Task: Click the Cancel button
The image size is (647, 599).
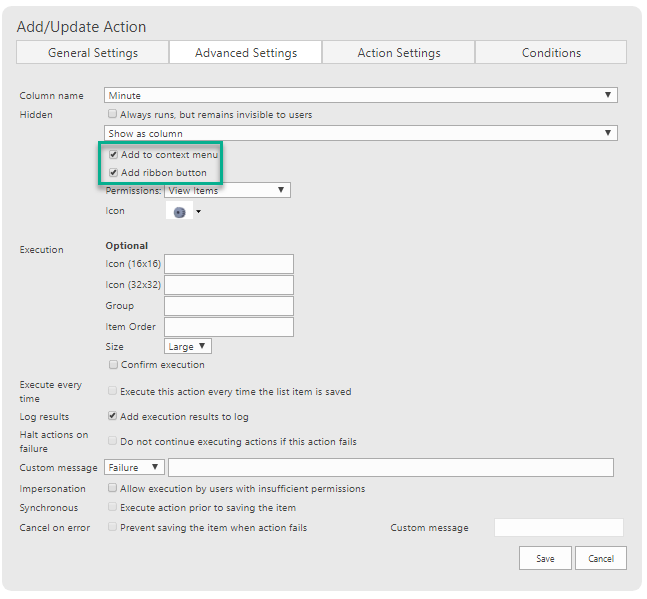Action: pyautogui.click(x=601, y=558)
